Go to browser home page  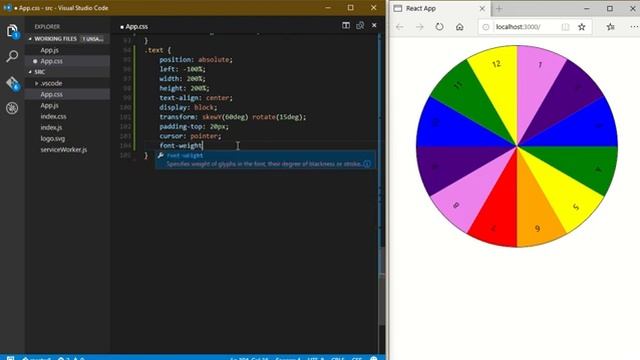click(460, 27)
